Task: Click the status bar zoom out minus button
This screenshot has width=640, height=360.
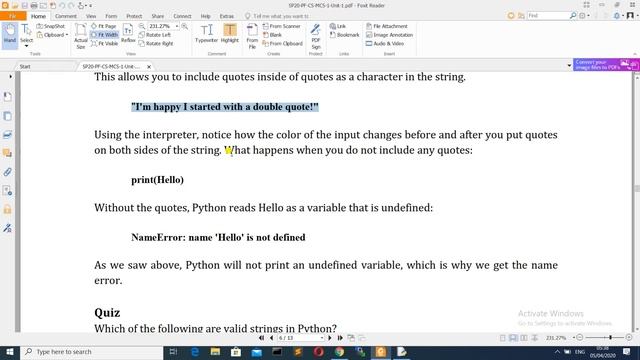Action: click(x=580, y=338)
